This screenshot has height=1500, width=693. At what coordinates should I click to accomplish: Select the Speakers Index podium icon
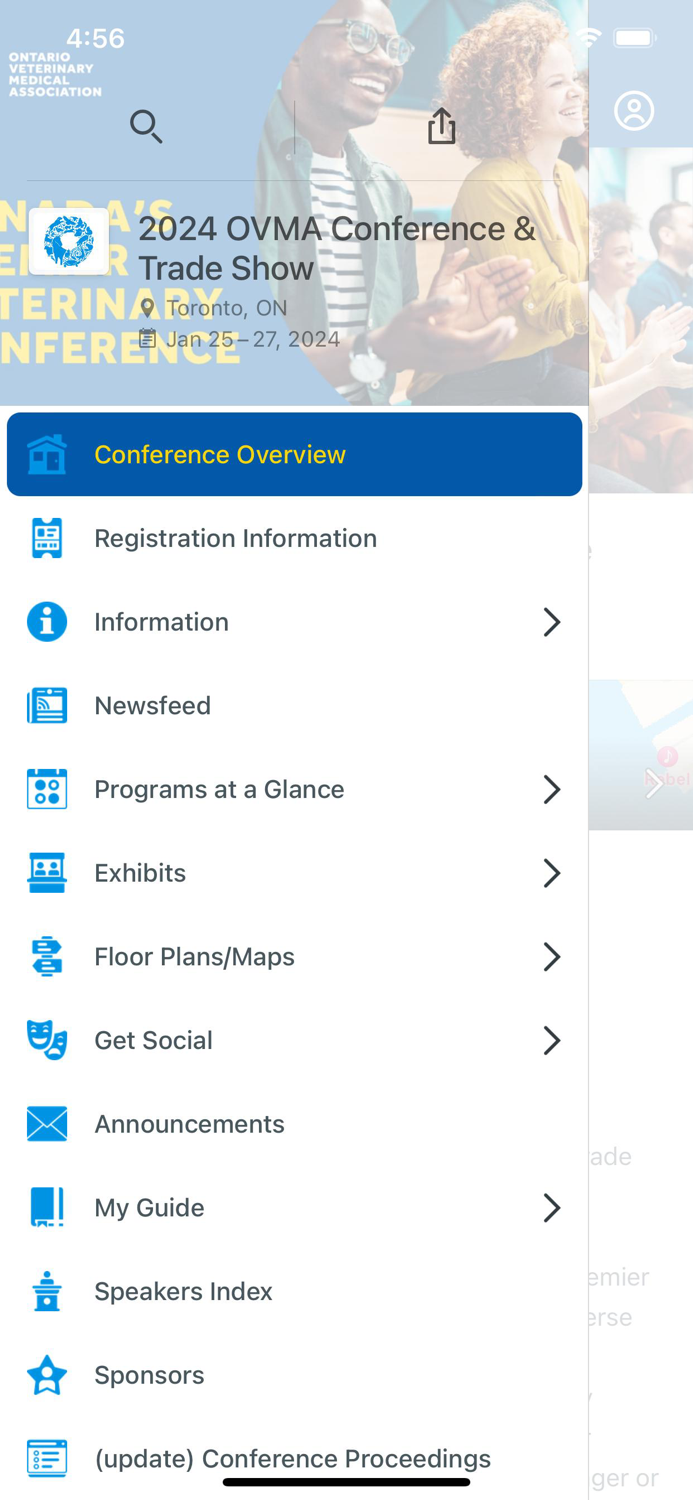pyautogui.click(x=46, y=1291)
